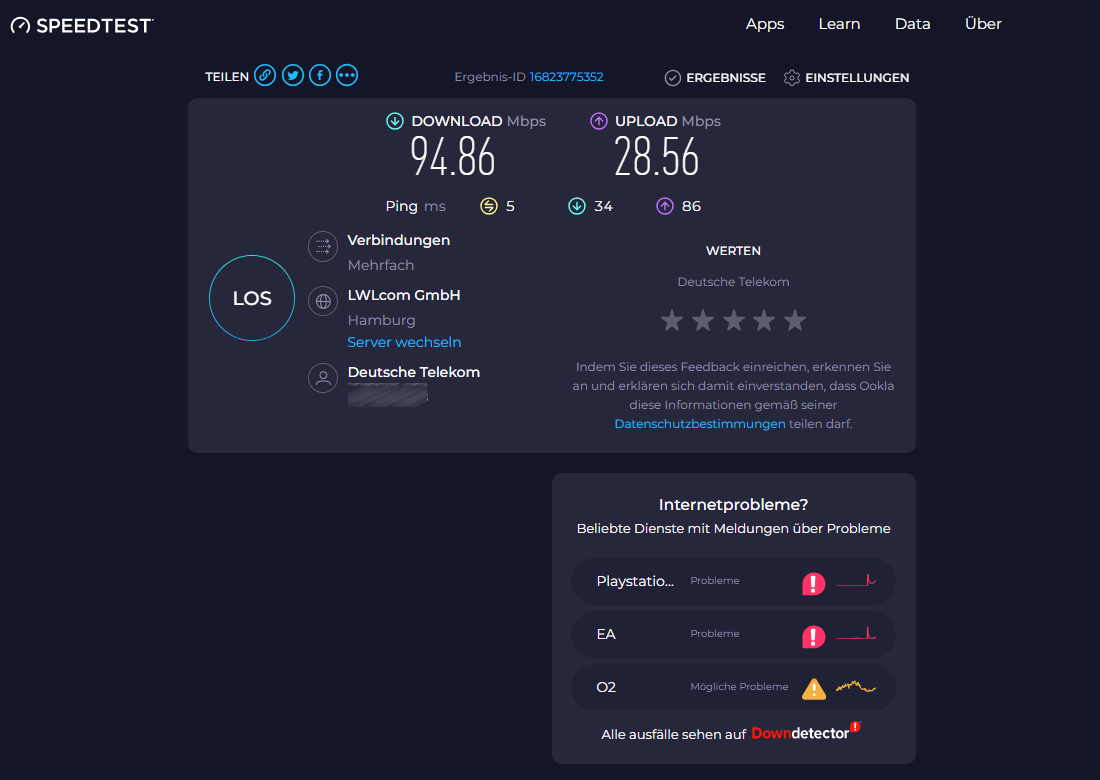Click the server globe icon
The image size is (1100, 780).
[323, 302]
